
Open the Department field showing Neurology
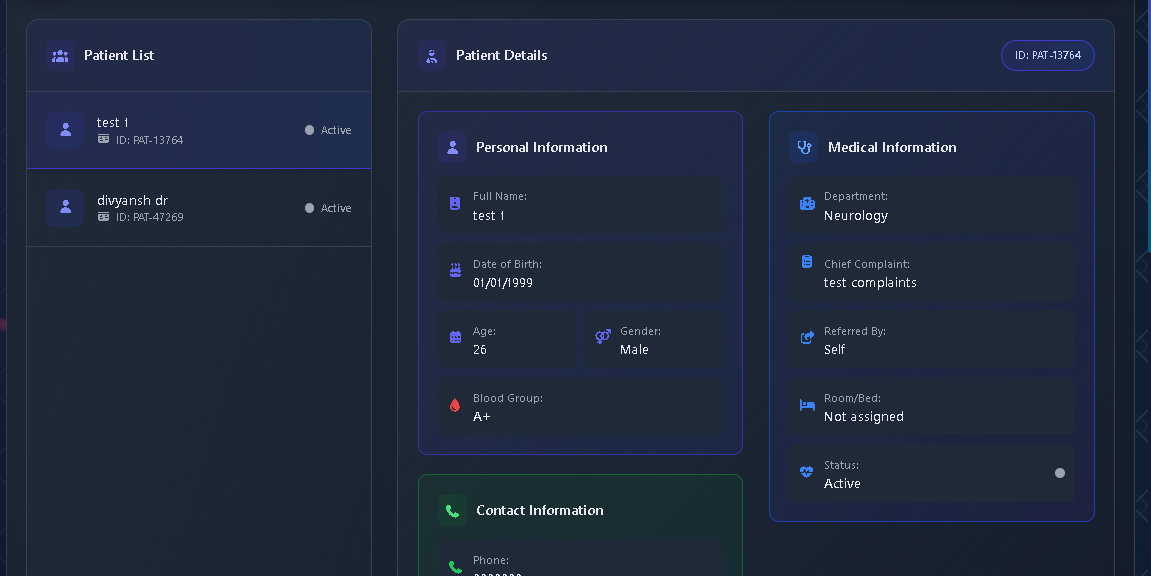[932, 205]
